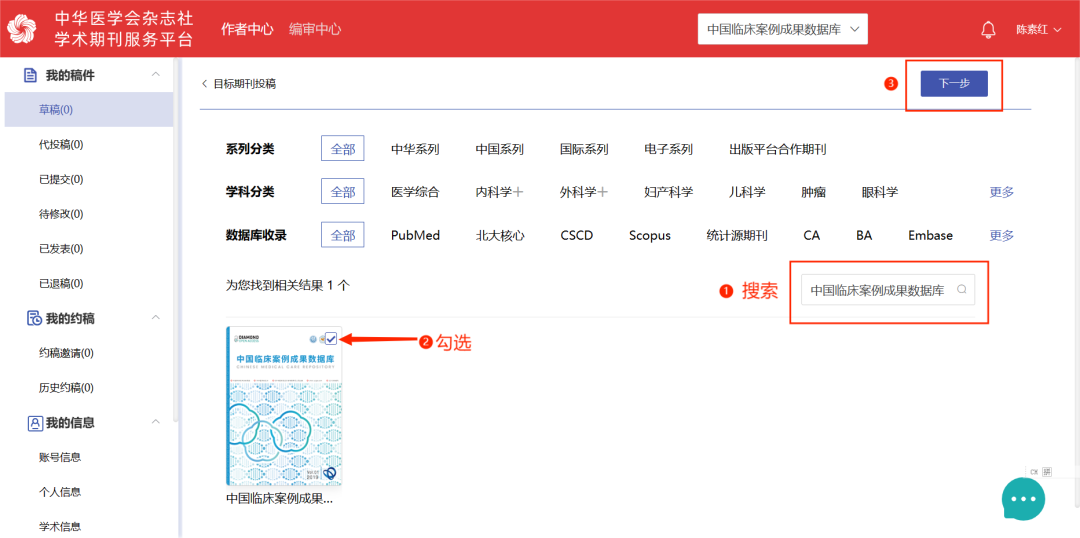Filter by Scopus
The height and width of the screenshot is (538, 1080).
(x=650, y=236)
